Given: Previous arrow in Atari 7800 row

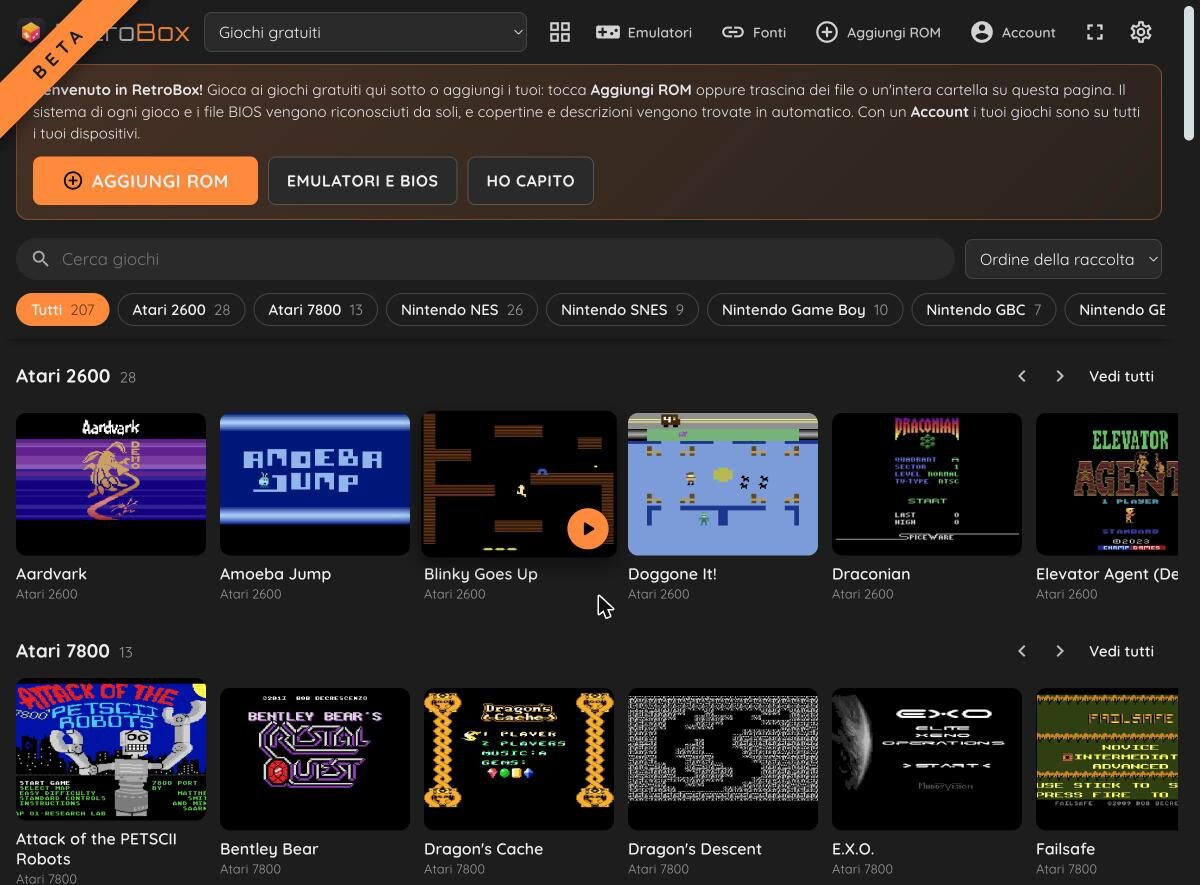Looking at the screenshot, I should point(1021,651).
